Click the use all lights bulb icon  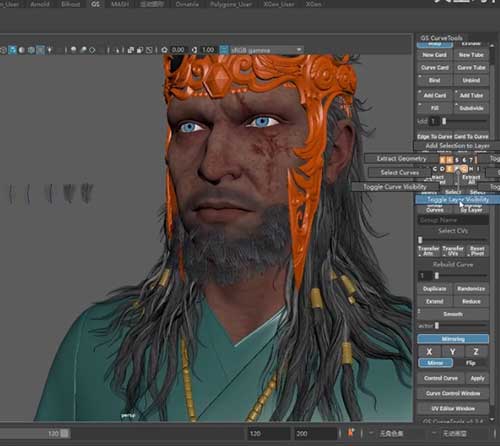pyautogui.click(x=50, y=50)
